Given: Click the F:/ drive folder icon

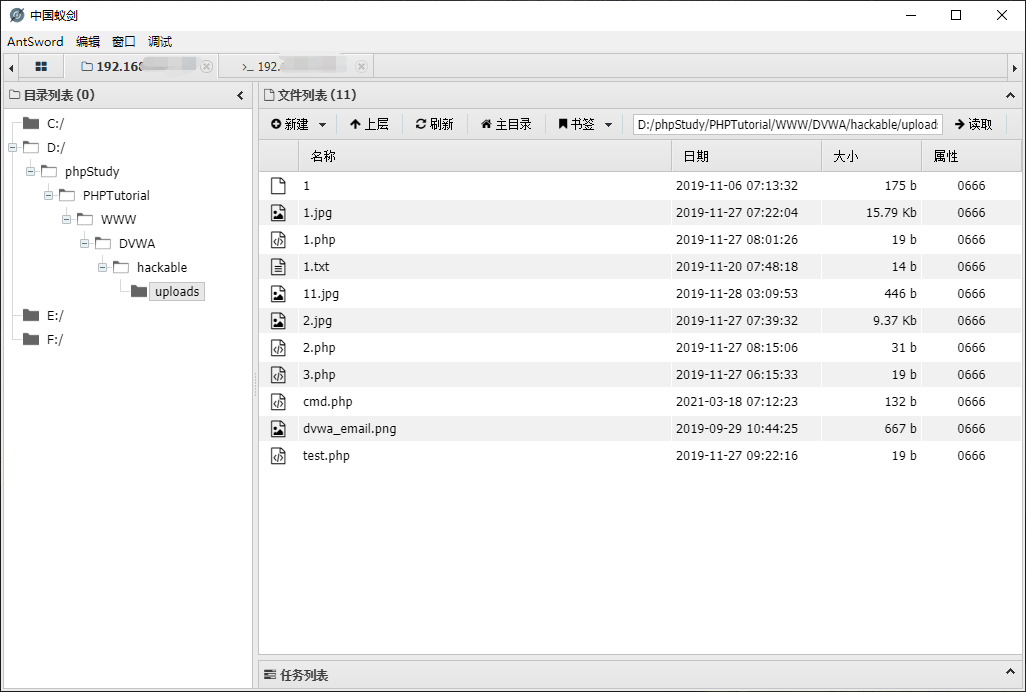Looking at the screenshot, I should pyautogui.click(x=31, y=339).
